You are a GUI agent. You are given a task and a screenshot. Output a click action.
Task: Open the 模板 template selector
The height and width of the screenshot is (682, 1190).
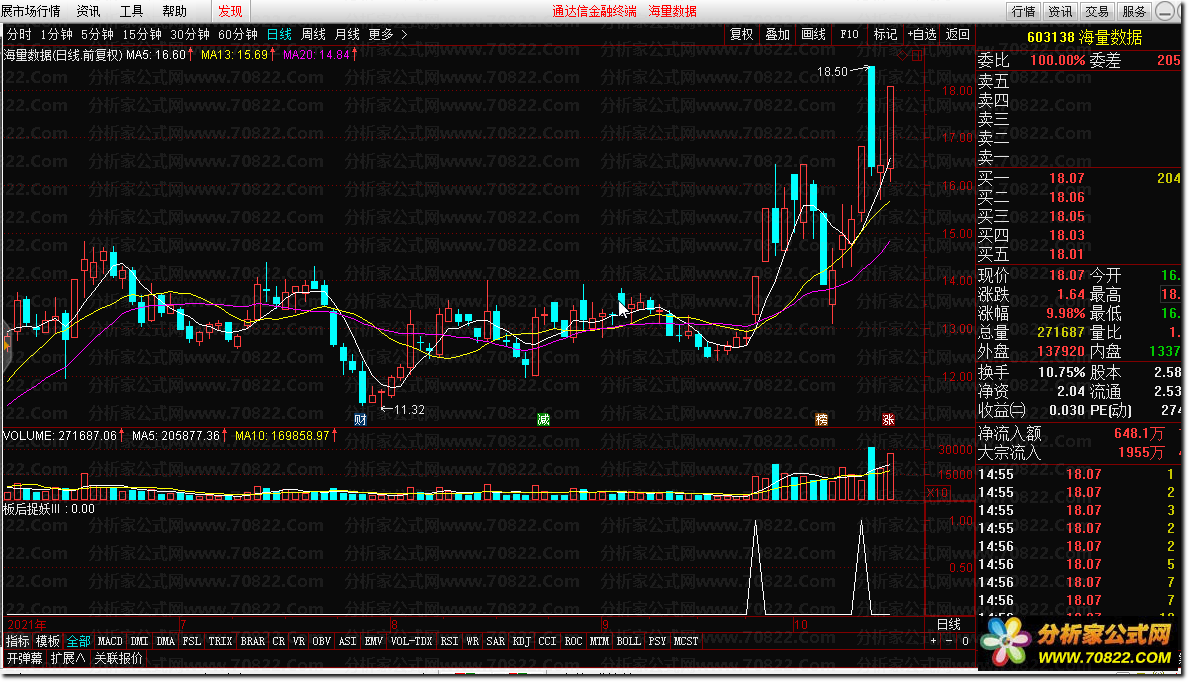coord(48,641)
